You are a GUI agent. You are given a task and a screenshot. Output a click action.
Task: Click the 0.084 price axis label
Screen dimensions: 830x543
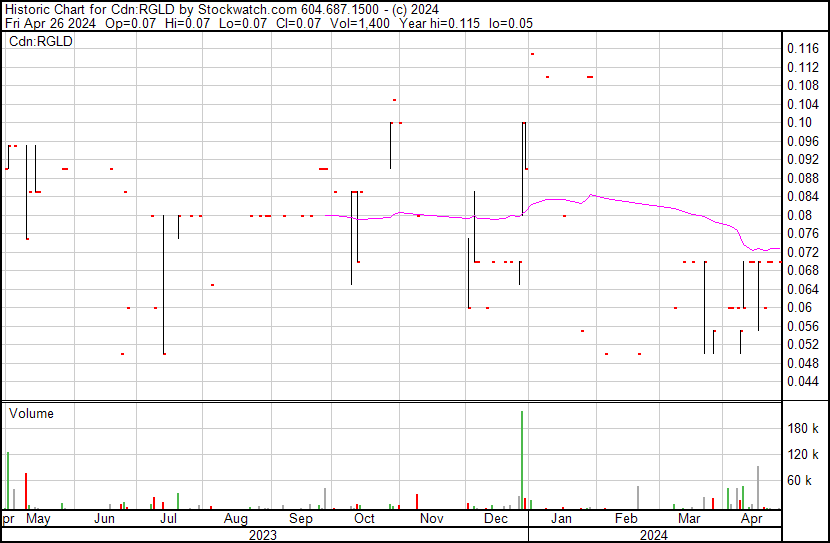(803, 196)
